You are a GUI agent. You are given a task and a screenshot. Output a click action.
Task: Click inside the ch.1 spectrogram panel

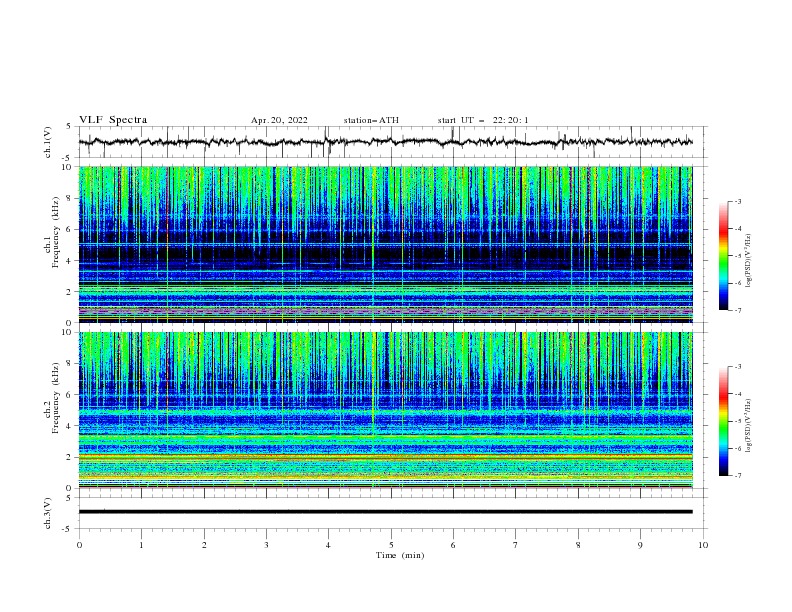[385, 244]
